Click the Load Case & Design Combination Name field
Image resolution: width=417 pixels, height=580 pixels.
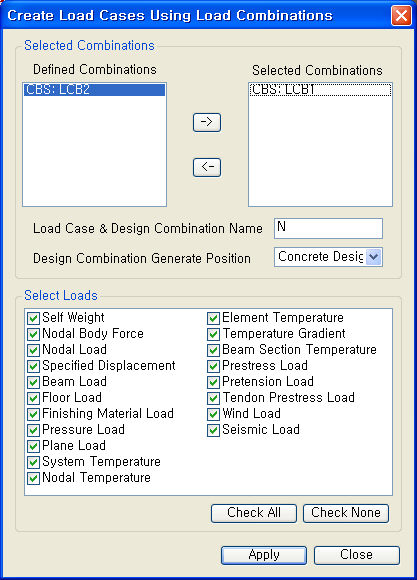click(328, 228)
